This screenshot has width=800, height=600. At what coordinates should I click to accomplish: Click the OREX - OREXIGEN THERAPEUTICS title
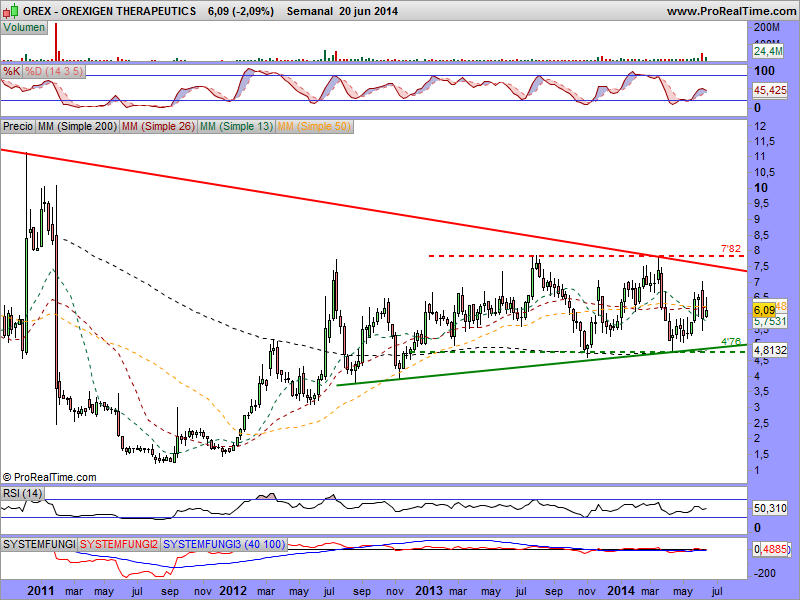tap(109, 11)
